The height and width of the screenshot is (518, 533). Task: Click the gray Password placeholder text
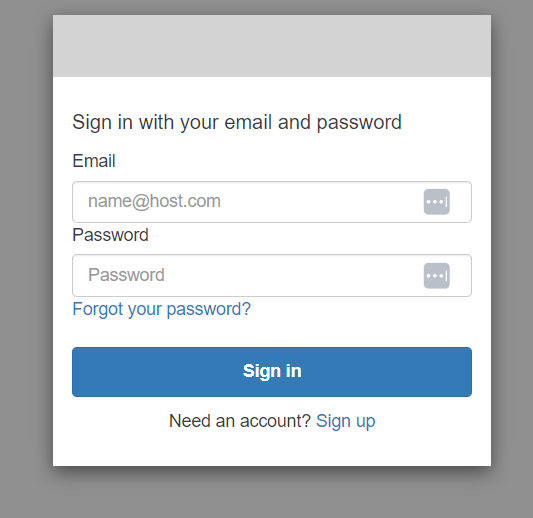pos(126,275)
